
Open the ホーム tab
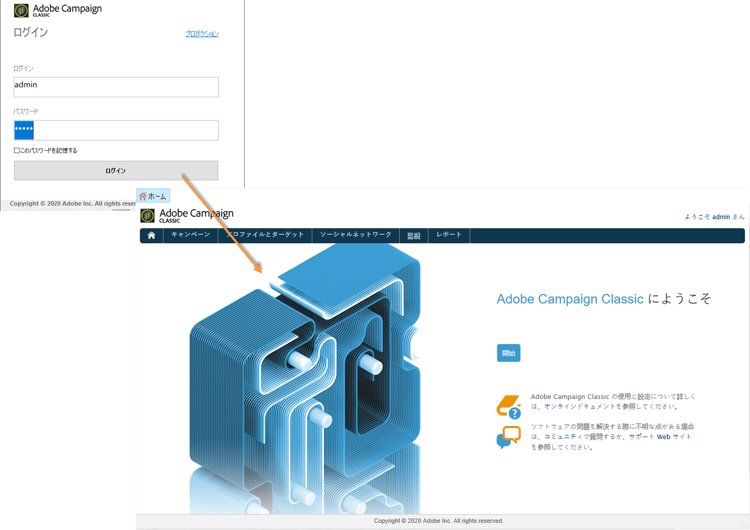pos(153,196)
